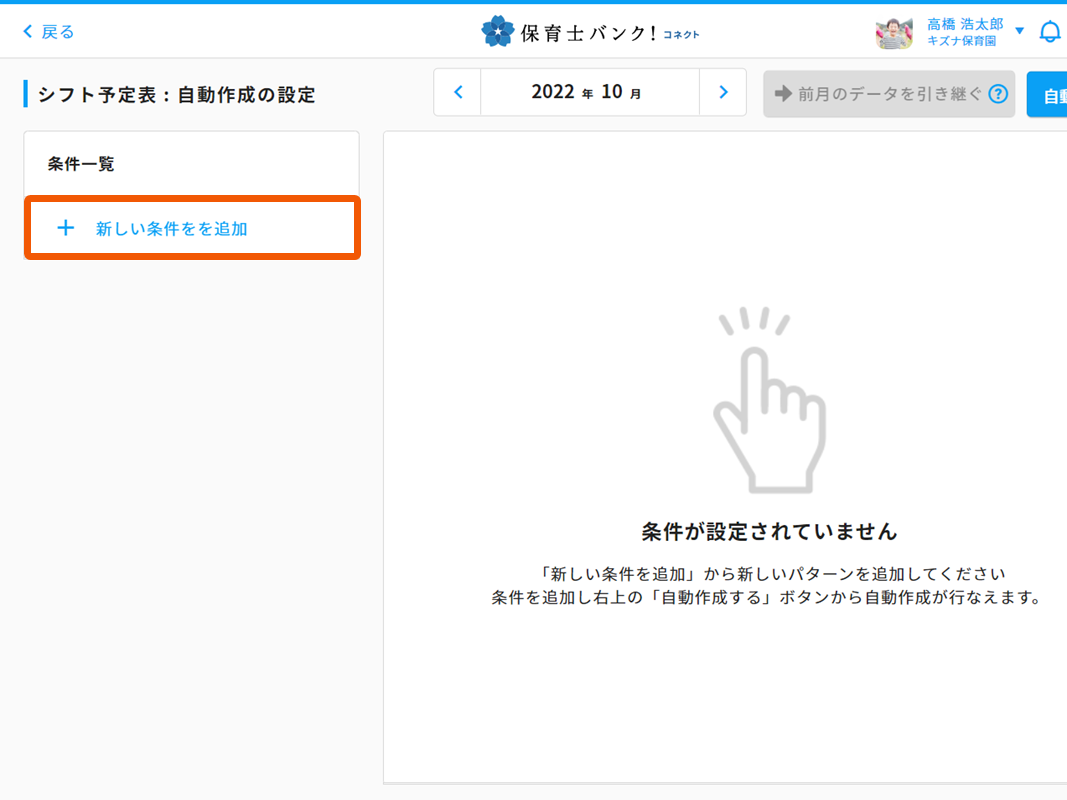The image size is (1067, 800).
Task: Open the notification bell icon
Action: tap(1049, 32)
